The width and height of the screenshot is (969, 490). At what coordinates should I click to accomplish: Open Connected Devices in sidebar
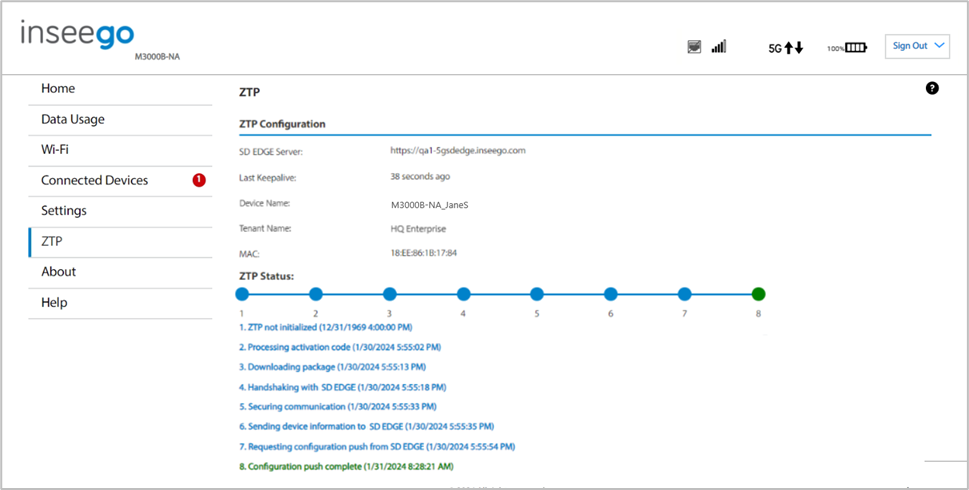pyautogui.click(x=120, y=180)
